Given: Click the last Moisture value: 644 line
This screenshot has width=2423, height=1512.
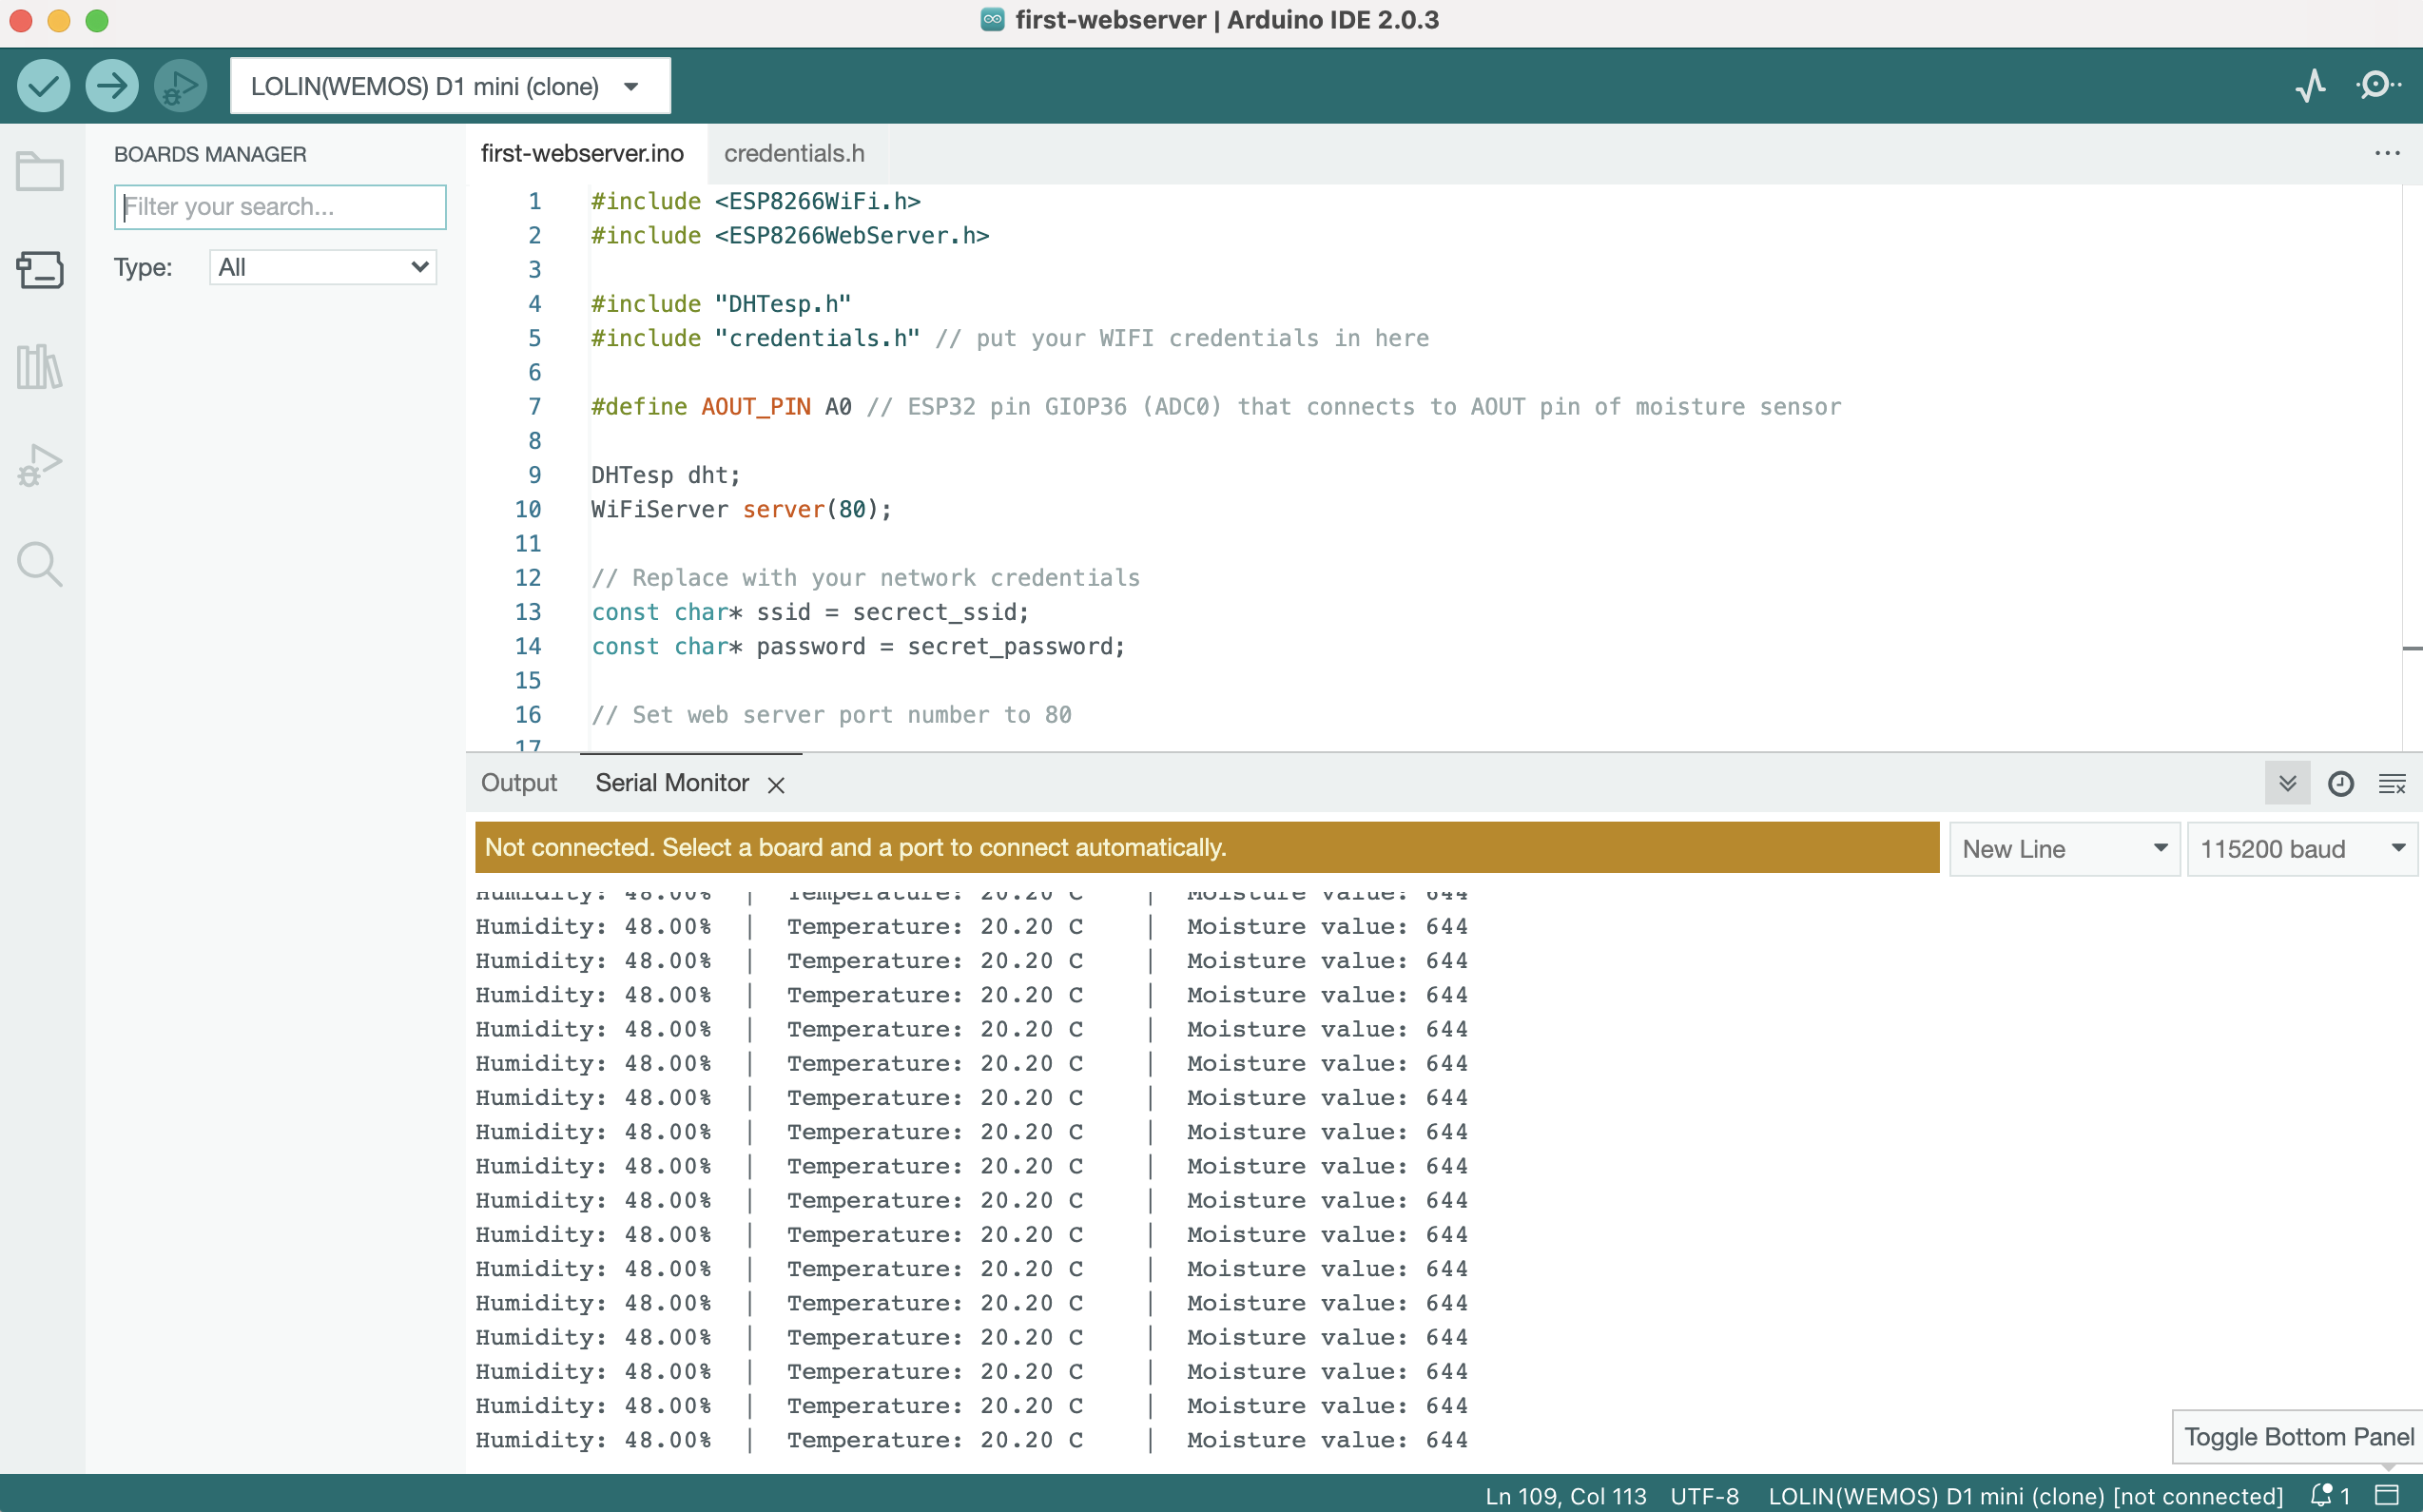Looking at the screenshot, I should click(1327, 1440).
